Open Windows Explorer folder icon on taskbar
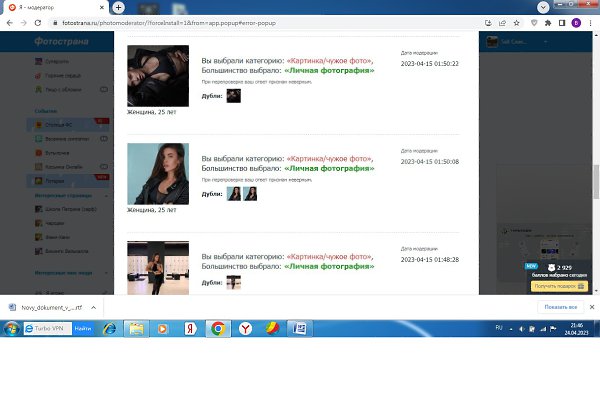This screenshot has height=418, width=600. (x=135, y=328)
